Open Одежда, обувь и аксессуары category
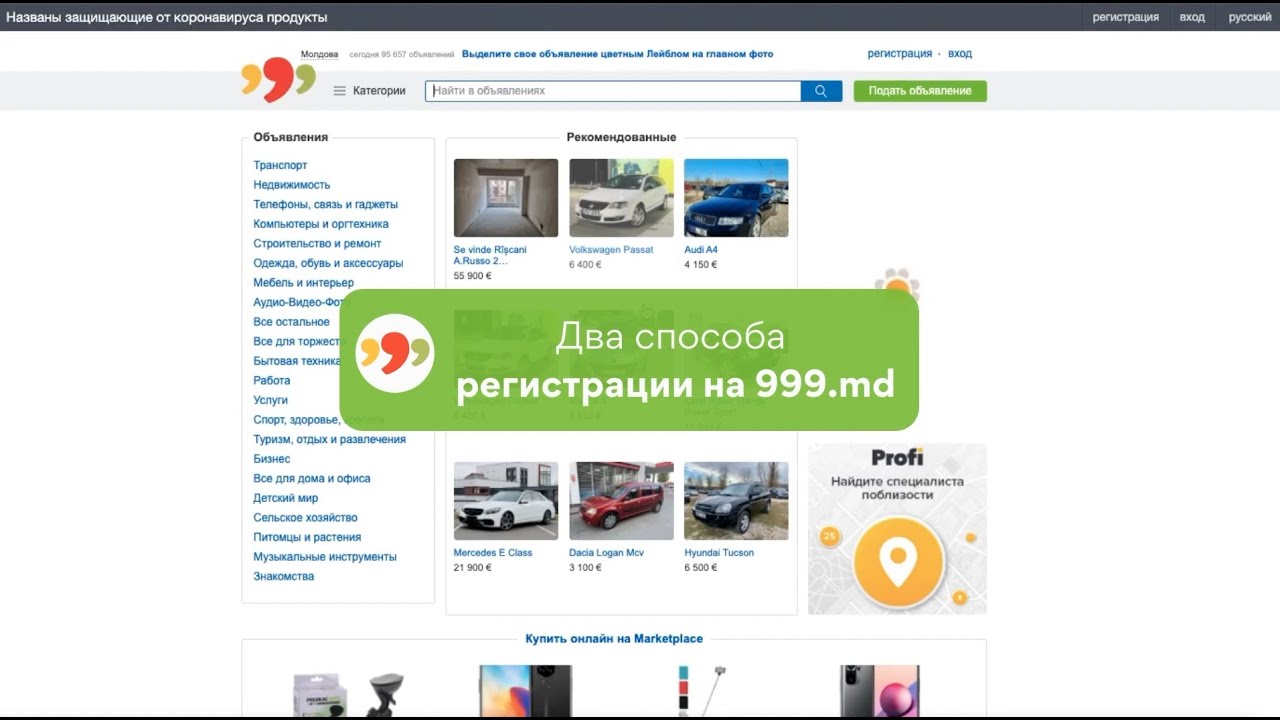 pos(328,263)
